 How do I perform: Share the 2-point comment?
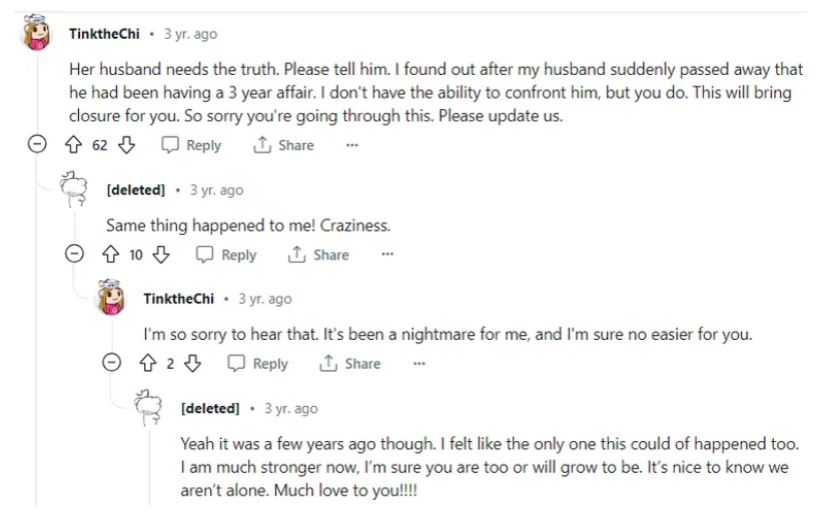350,364
